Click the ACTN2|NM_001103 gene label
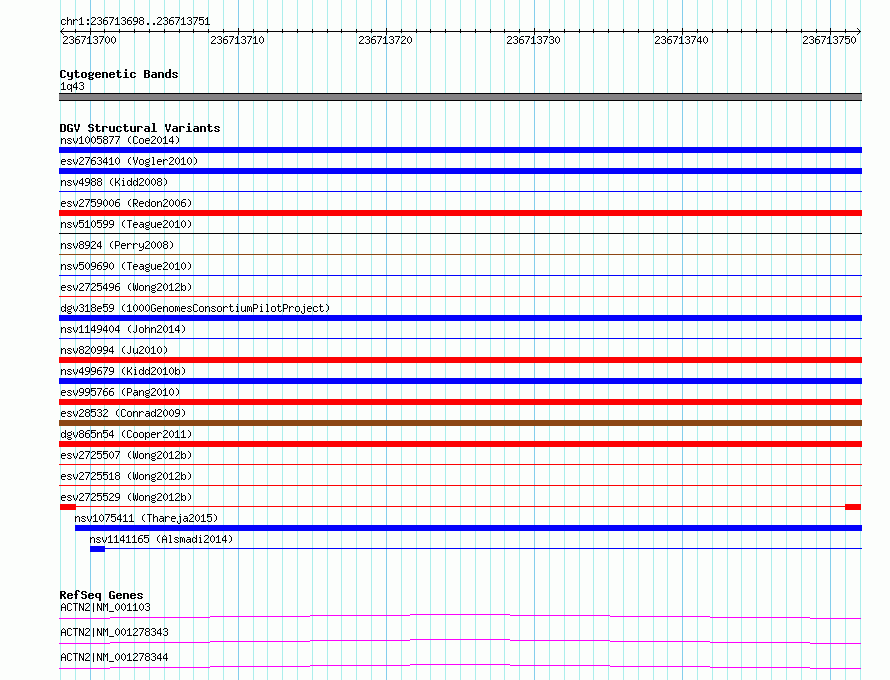The height and width of the screenshot is (680, 890). [x=105, y=607]
